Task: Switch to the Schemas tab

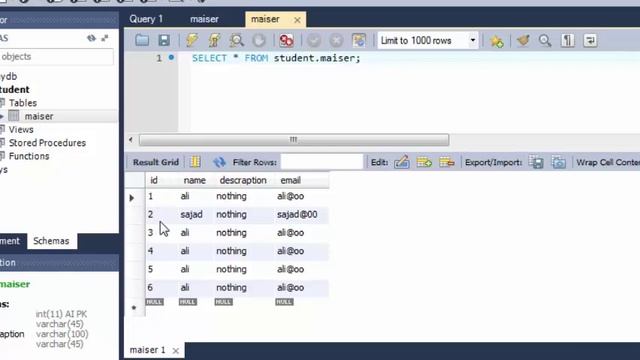Action: (51, 241)
